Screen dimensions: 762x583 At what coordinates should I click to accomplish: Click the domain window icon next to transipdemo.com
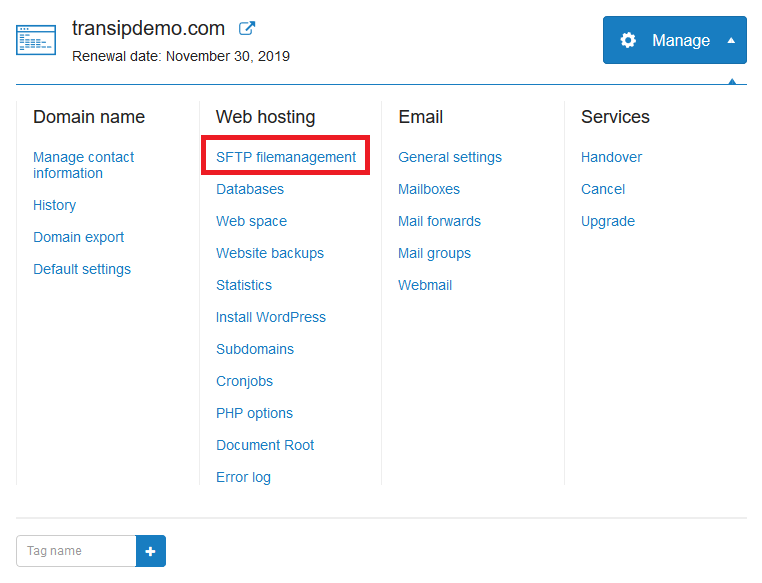[36, 40]
